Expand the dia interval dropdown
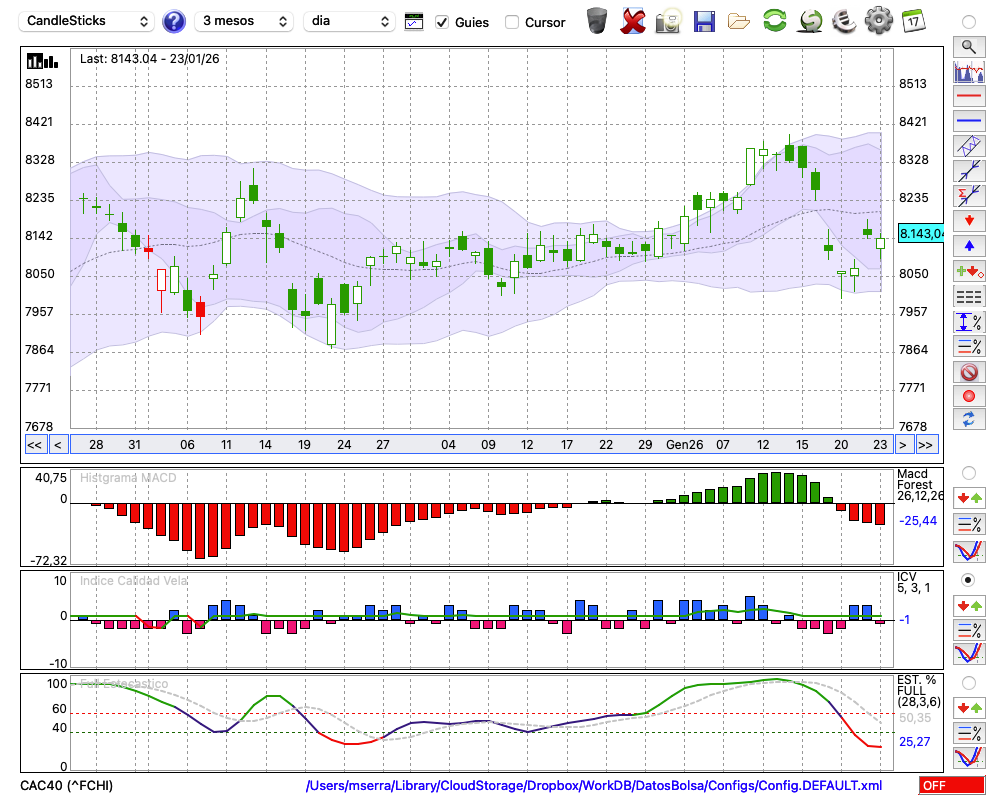 pos(350,21)
